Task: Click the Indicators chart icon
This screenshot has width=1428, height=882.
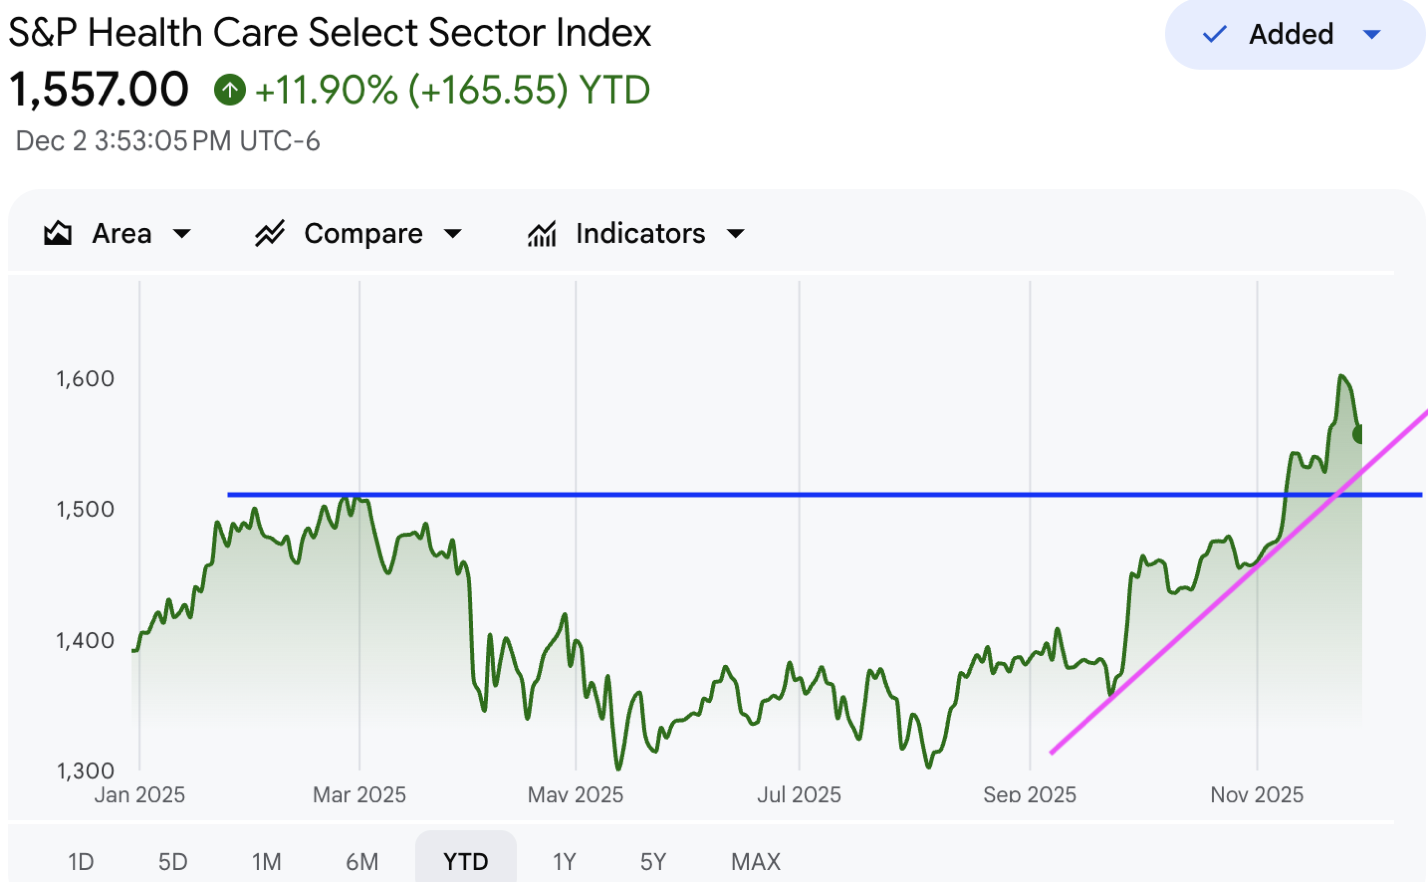Action: 542,234
